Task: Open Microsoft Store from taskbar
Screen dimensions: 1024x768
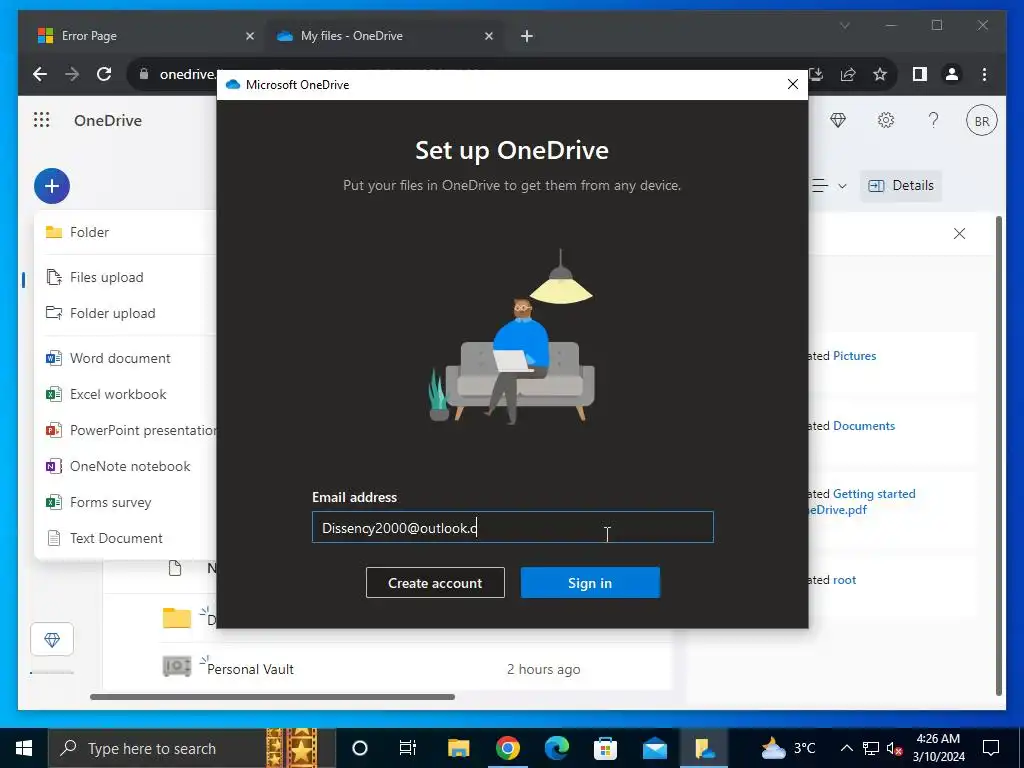Action: click(x=605, y=748)
